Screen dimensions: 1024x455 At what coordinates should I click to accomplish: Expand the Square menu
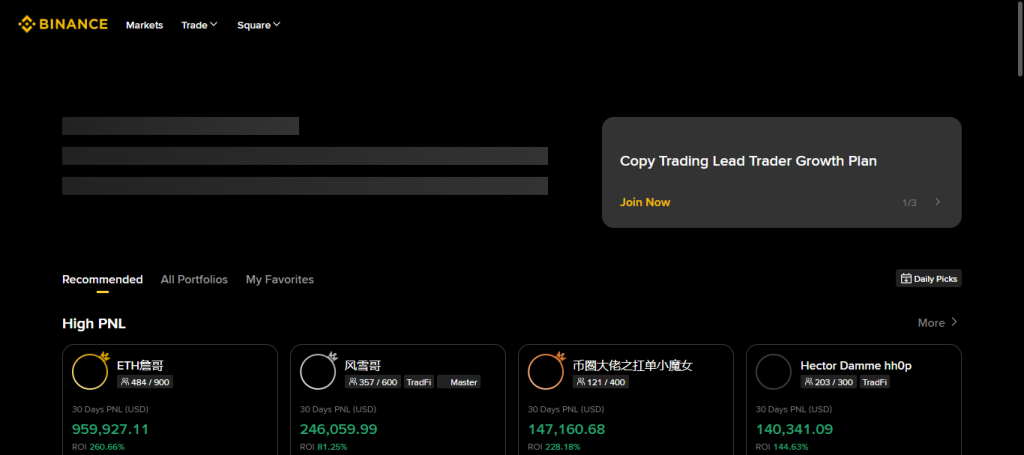(x=259, y=25)
